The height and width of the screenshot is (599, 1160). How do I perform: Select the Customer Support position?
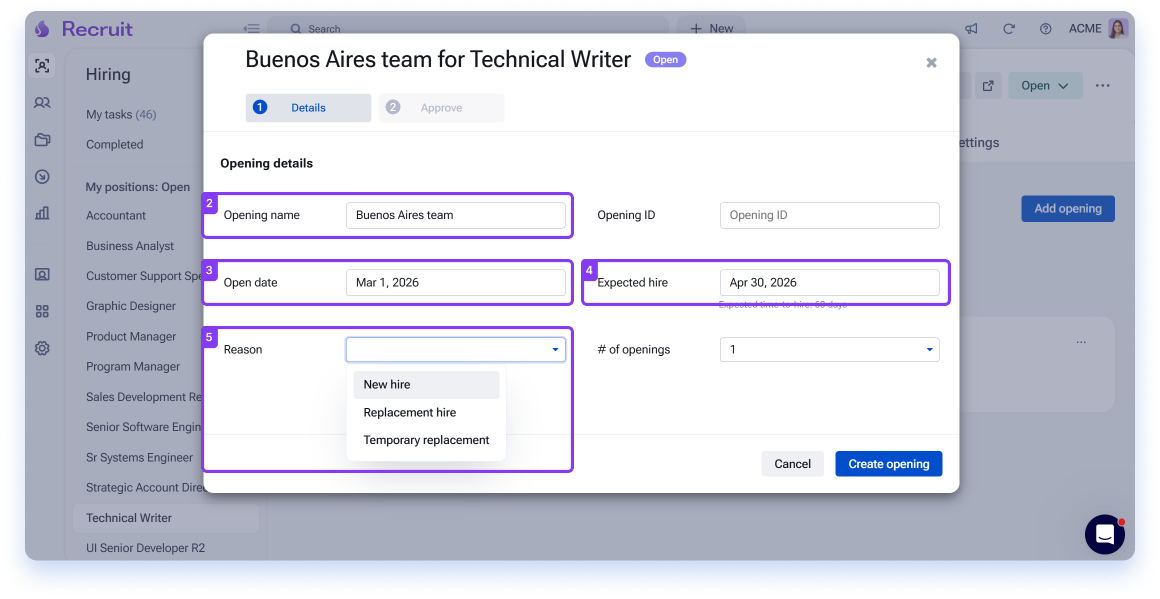[144, 276]
